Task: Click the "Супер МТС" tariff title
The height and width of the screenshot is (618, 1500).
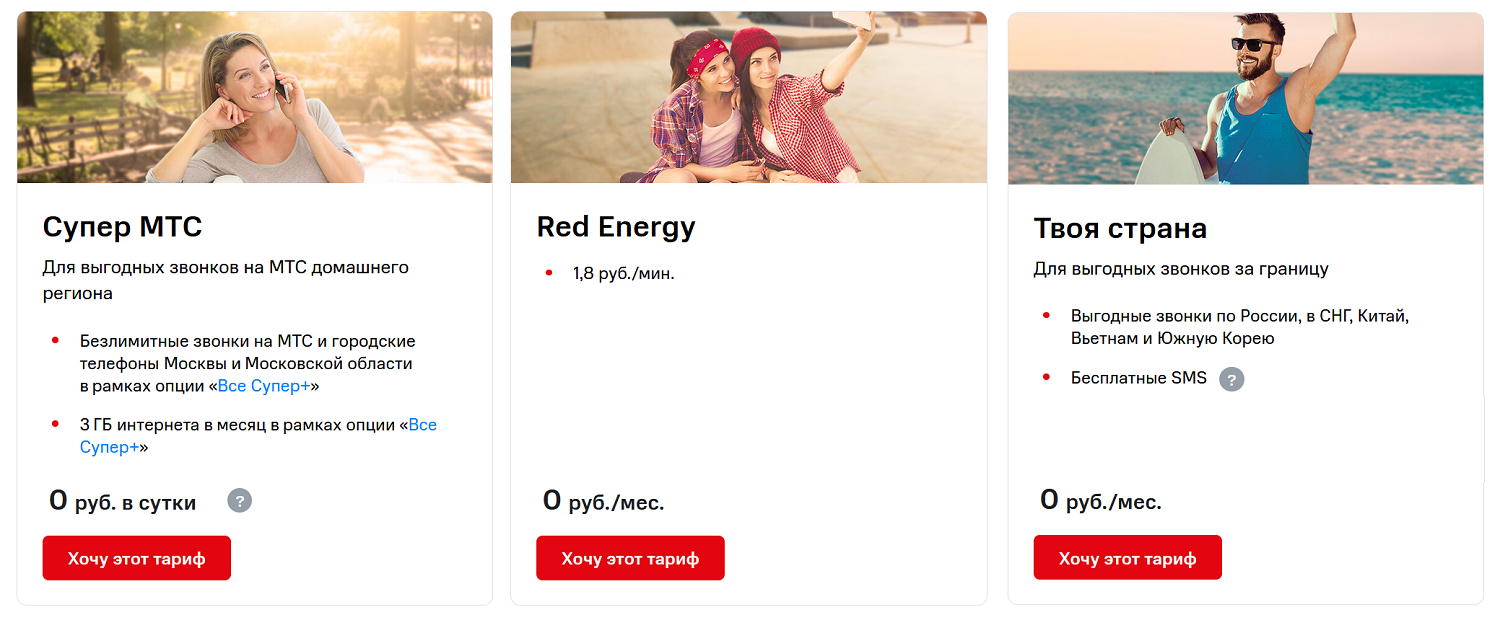Action: coord(122,227)
